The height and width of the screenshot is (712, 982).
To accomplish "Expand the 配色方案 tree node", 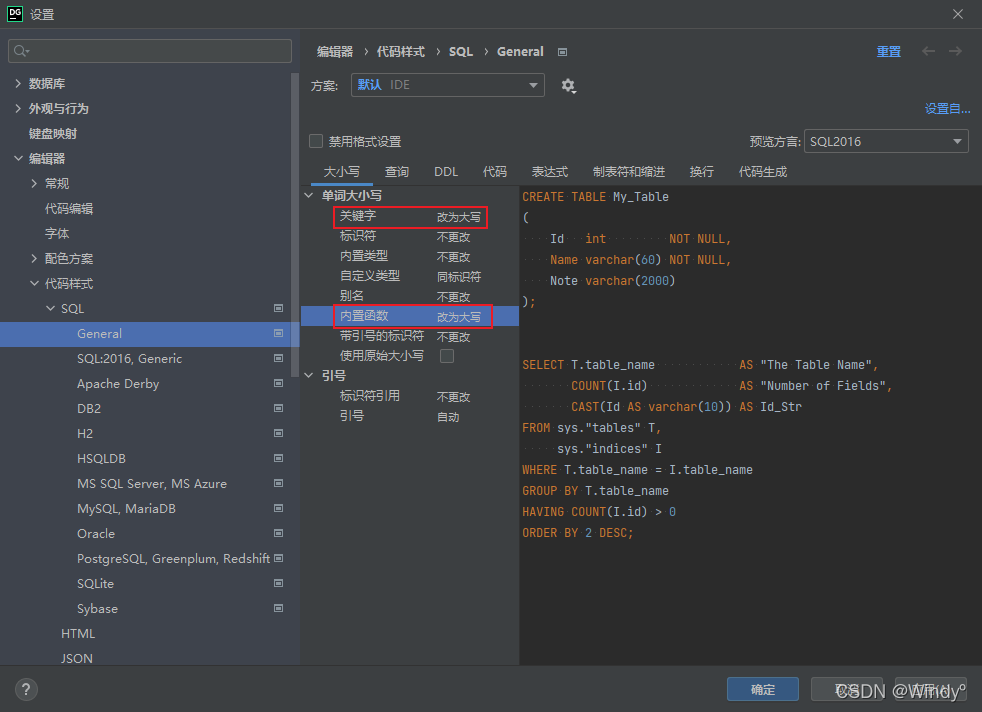I will click(x=34, y=259).
